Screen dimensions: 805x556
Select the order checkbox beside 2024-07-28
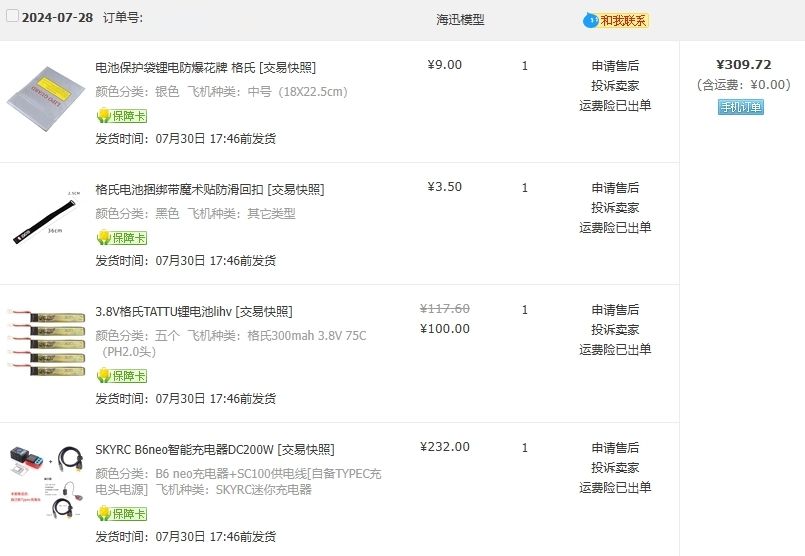[13, 17]
